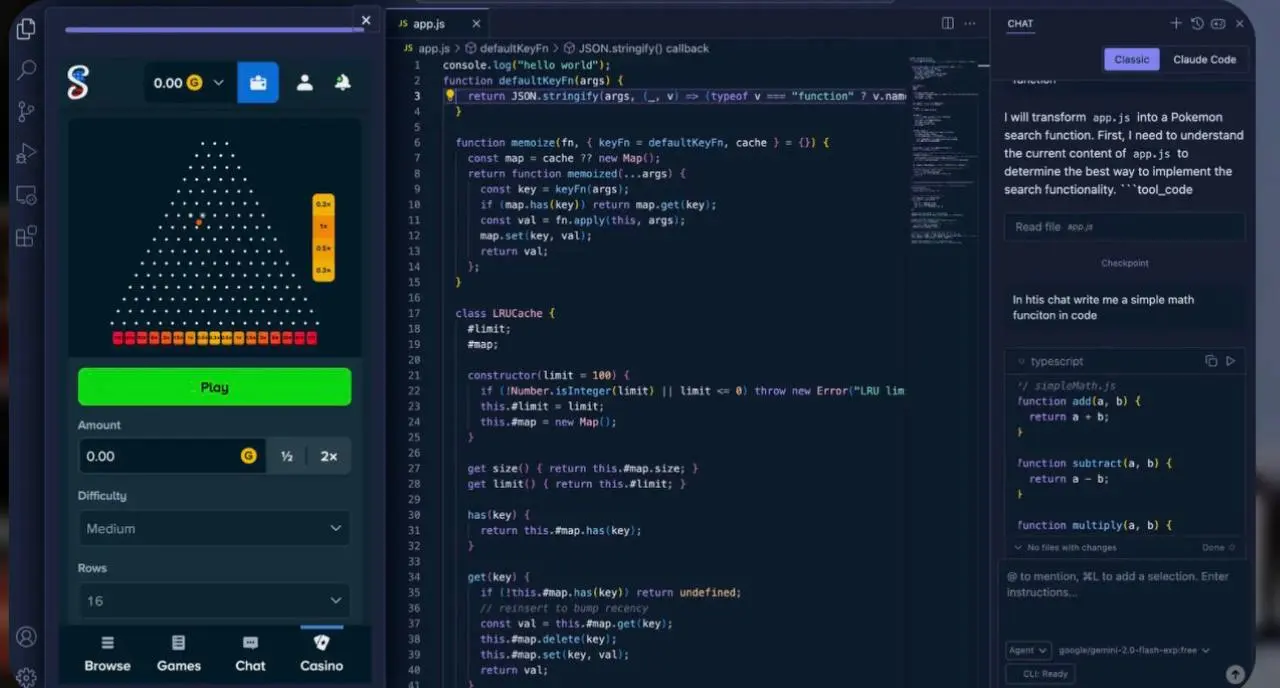1280x688 pixels.
Task: Go to the Games tab
Action: [179, 655]
